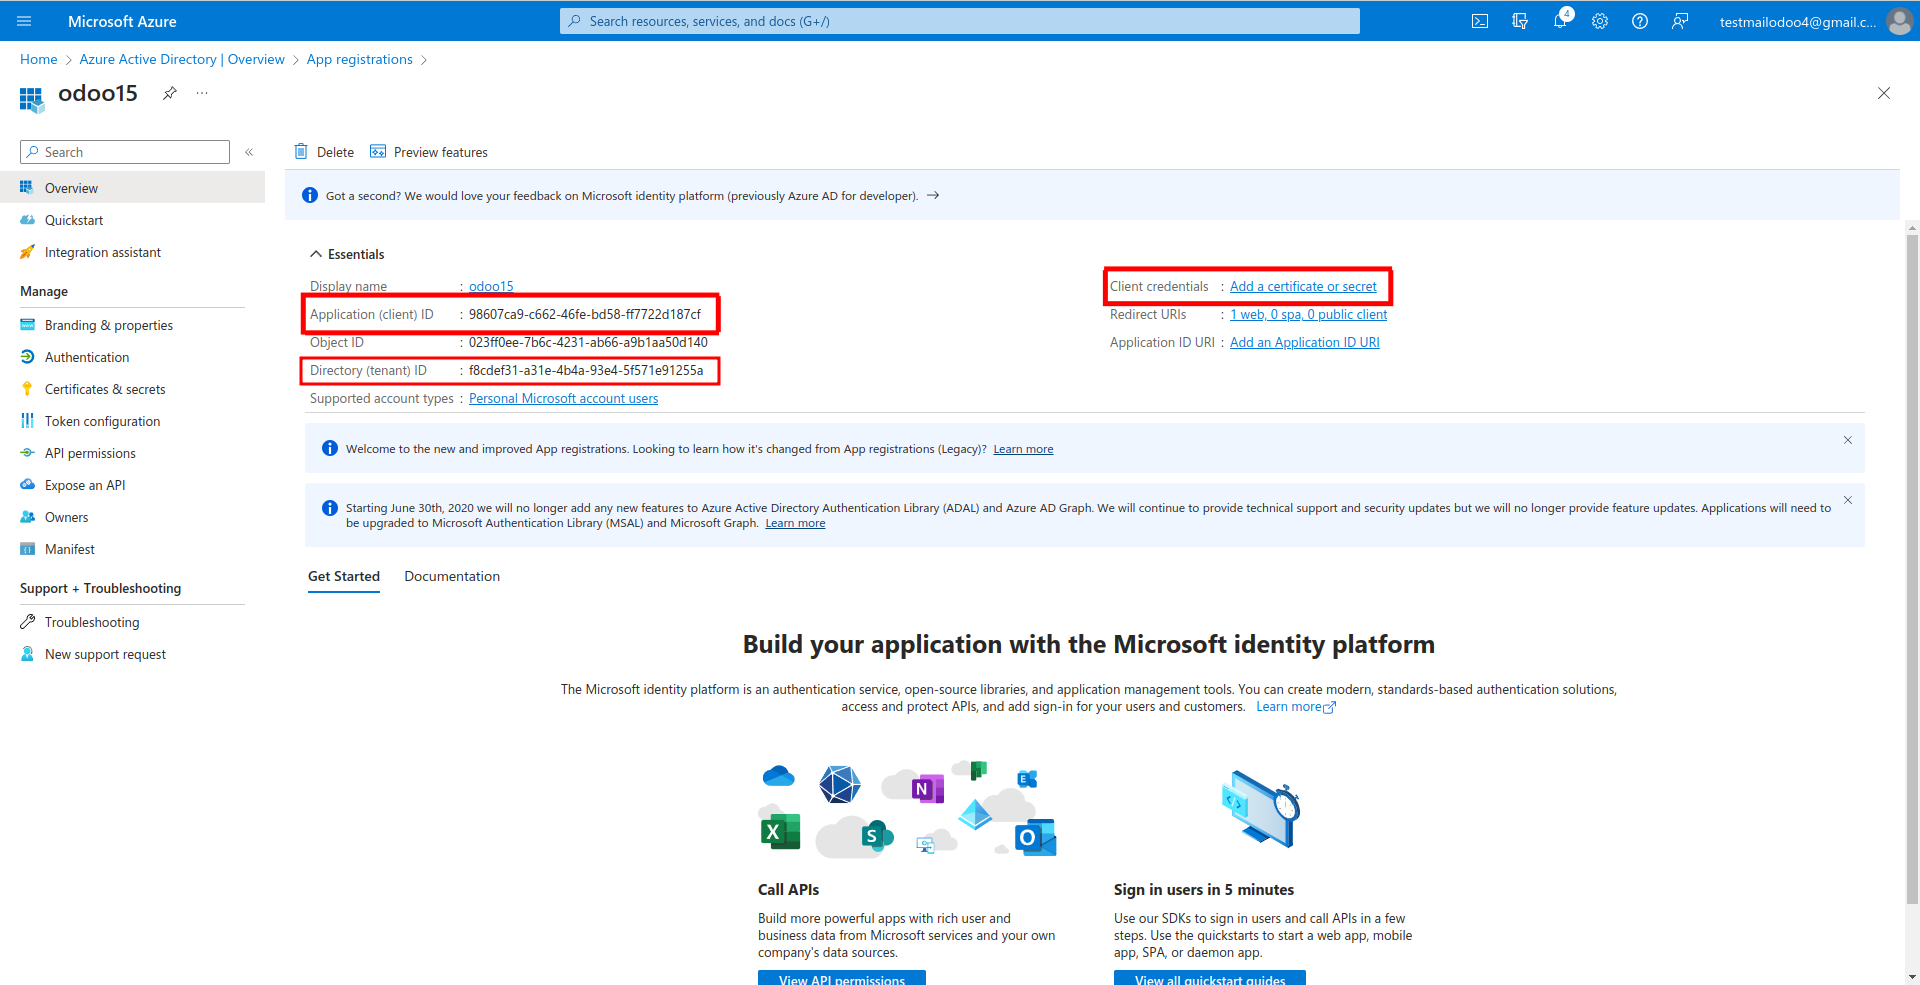This screenshot has height=985, width=1920.
Task: Click the Sign in users illustration
Action: (1261, 809)
